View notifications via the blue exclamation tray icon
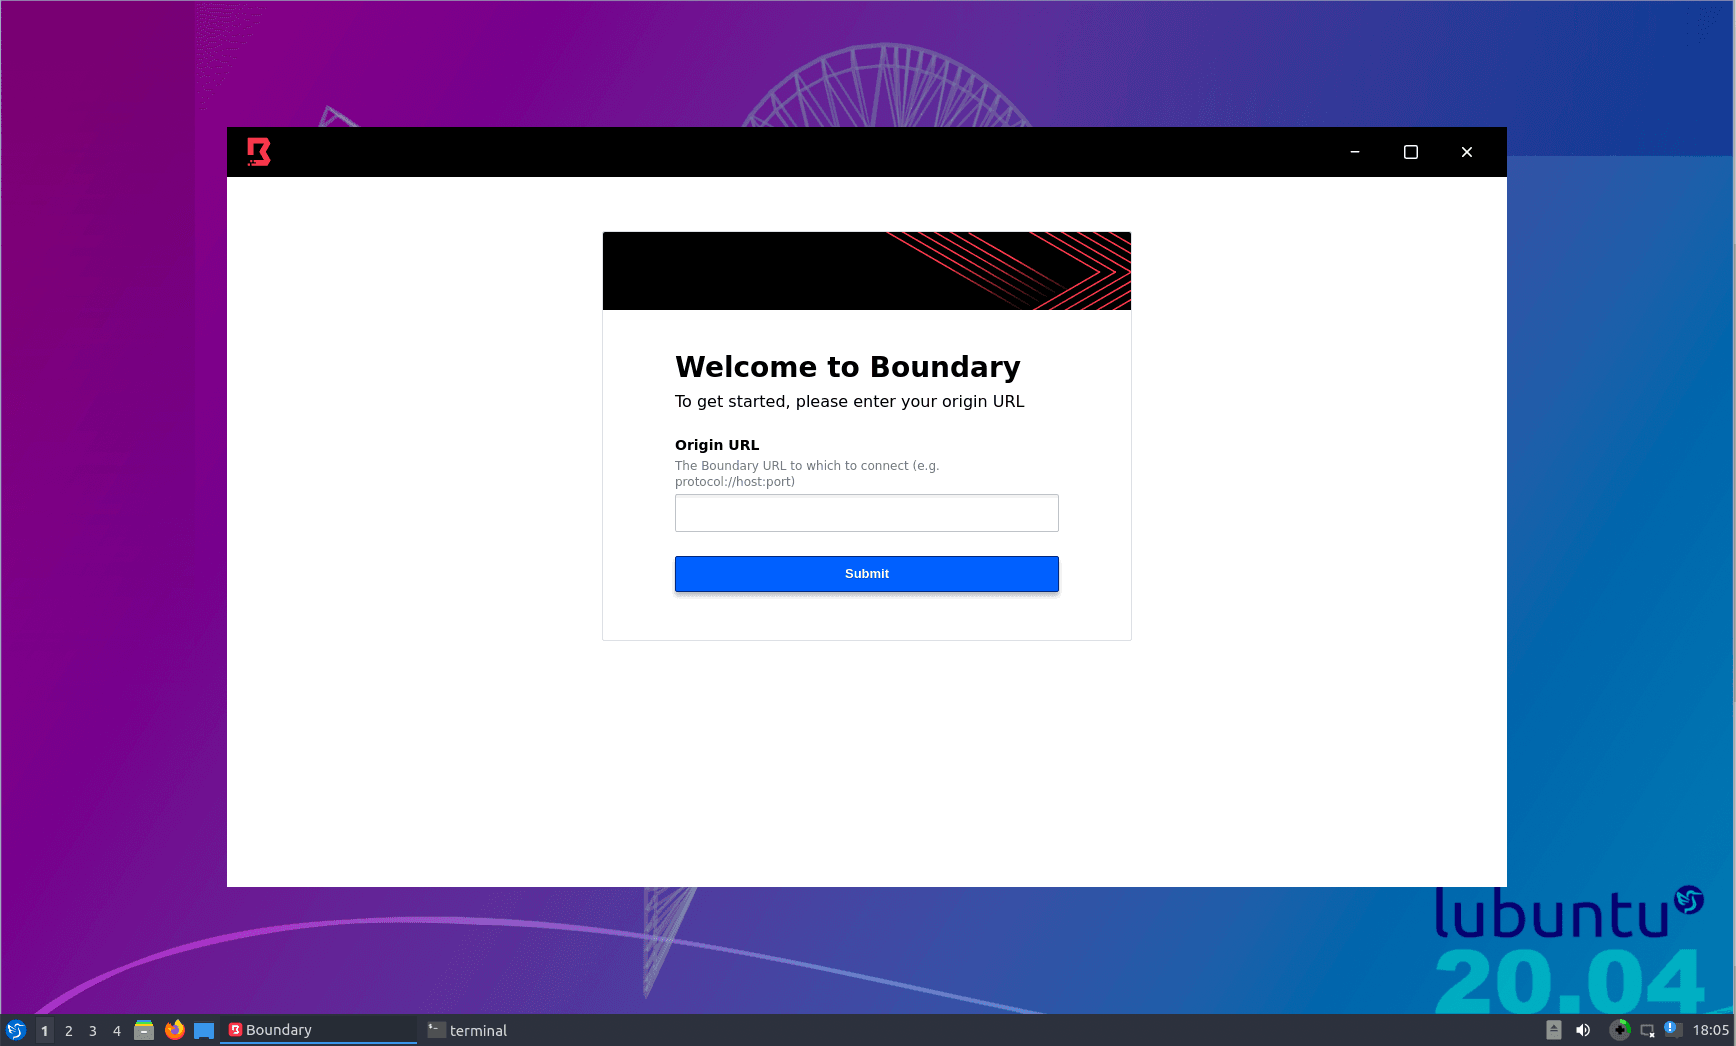The height and width of the screenshot is (1046, 1736). tap(1673, 1029)
